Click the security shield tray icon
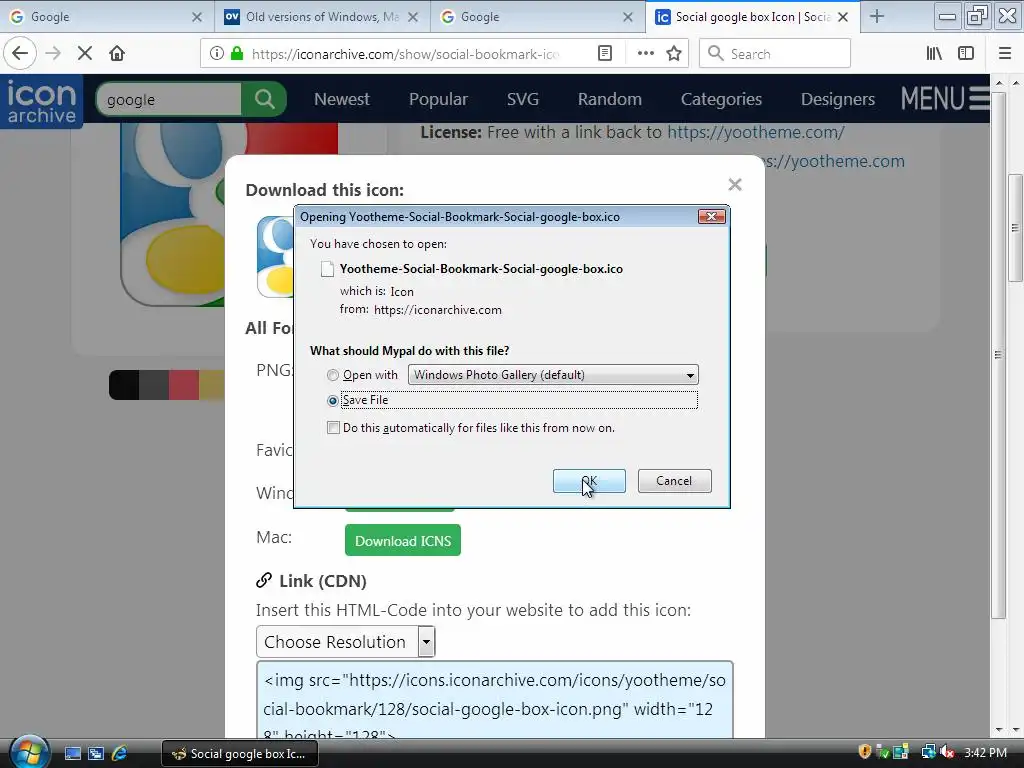This screenshot has height=768, width=1024. click(865, 752)
